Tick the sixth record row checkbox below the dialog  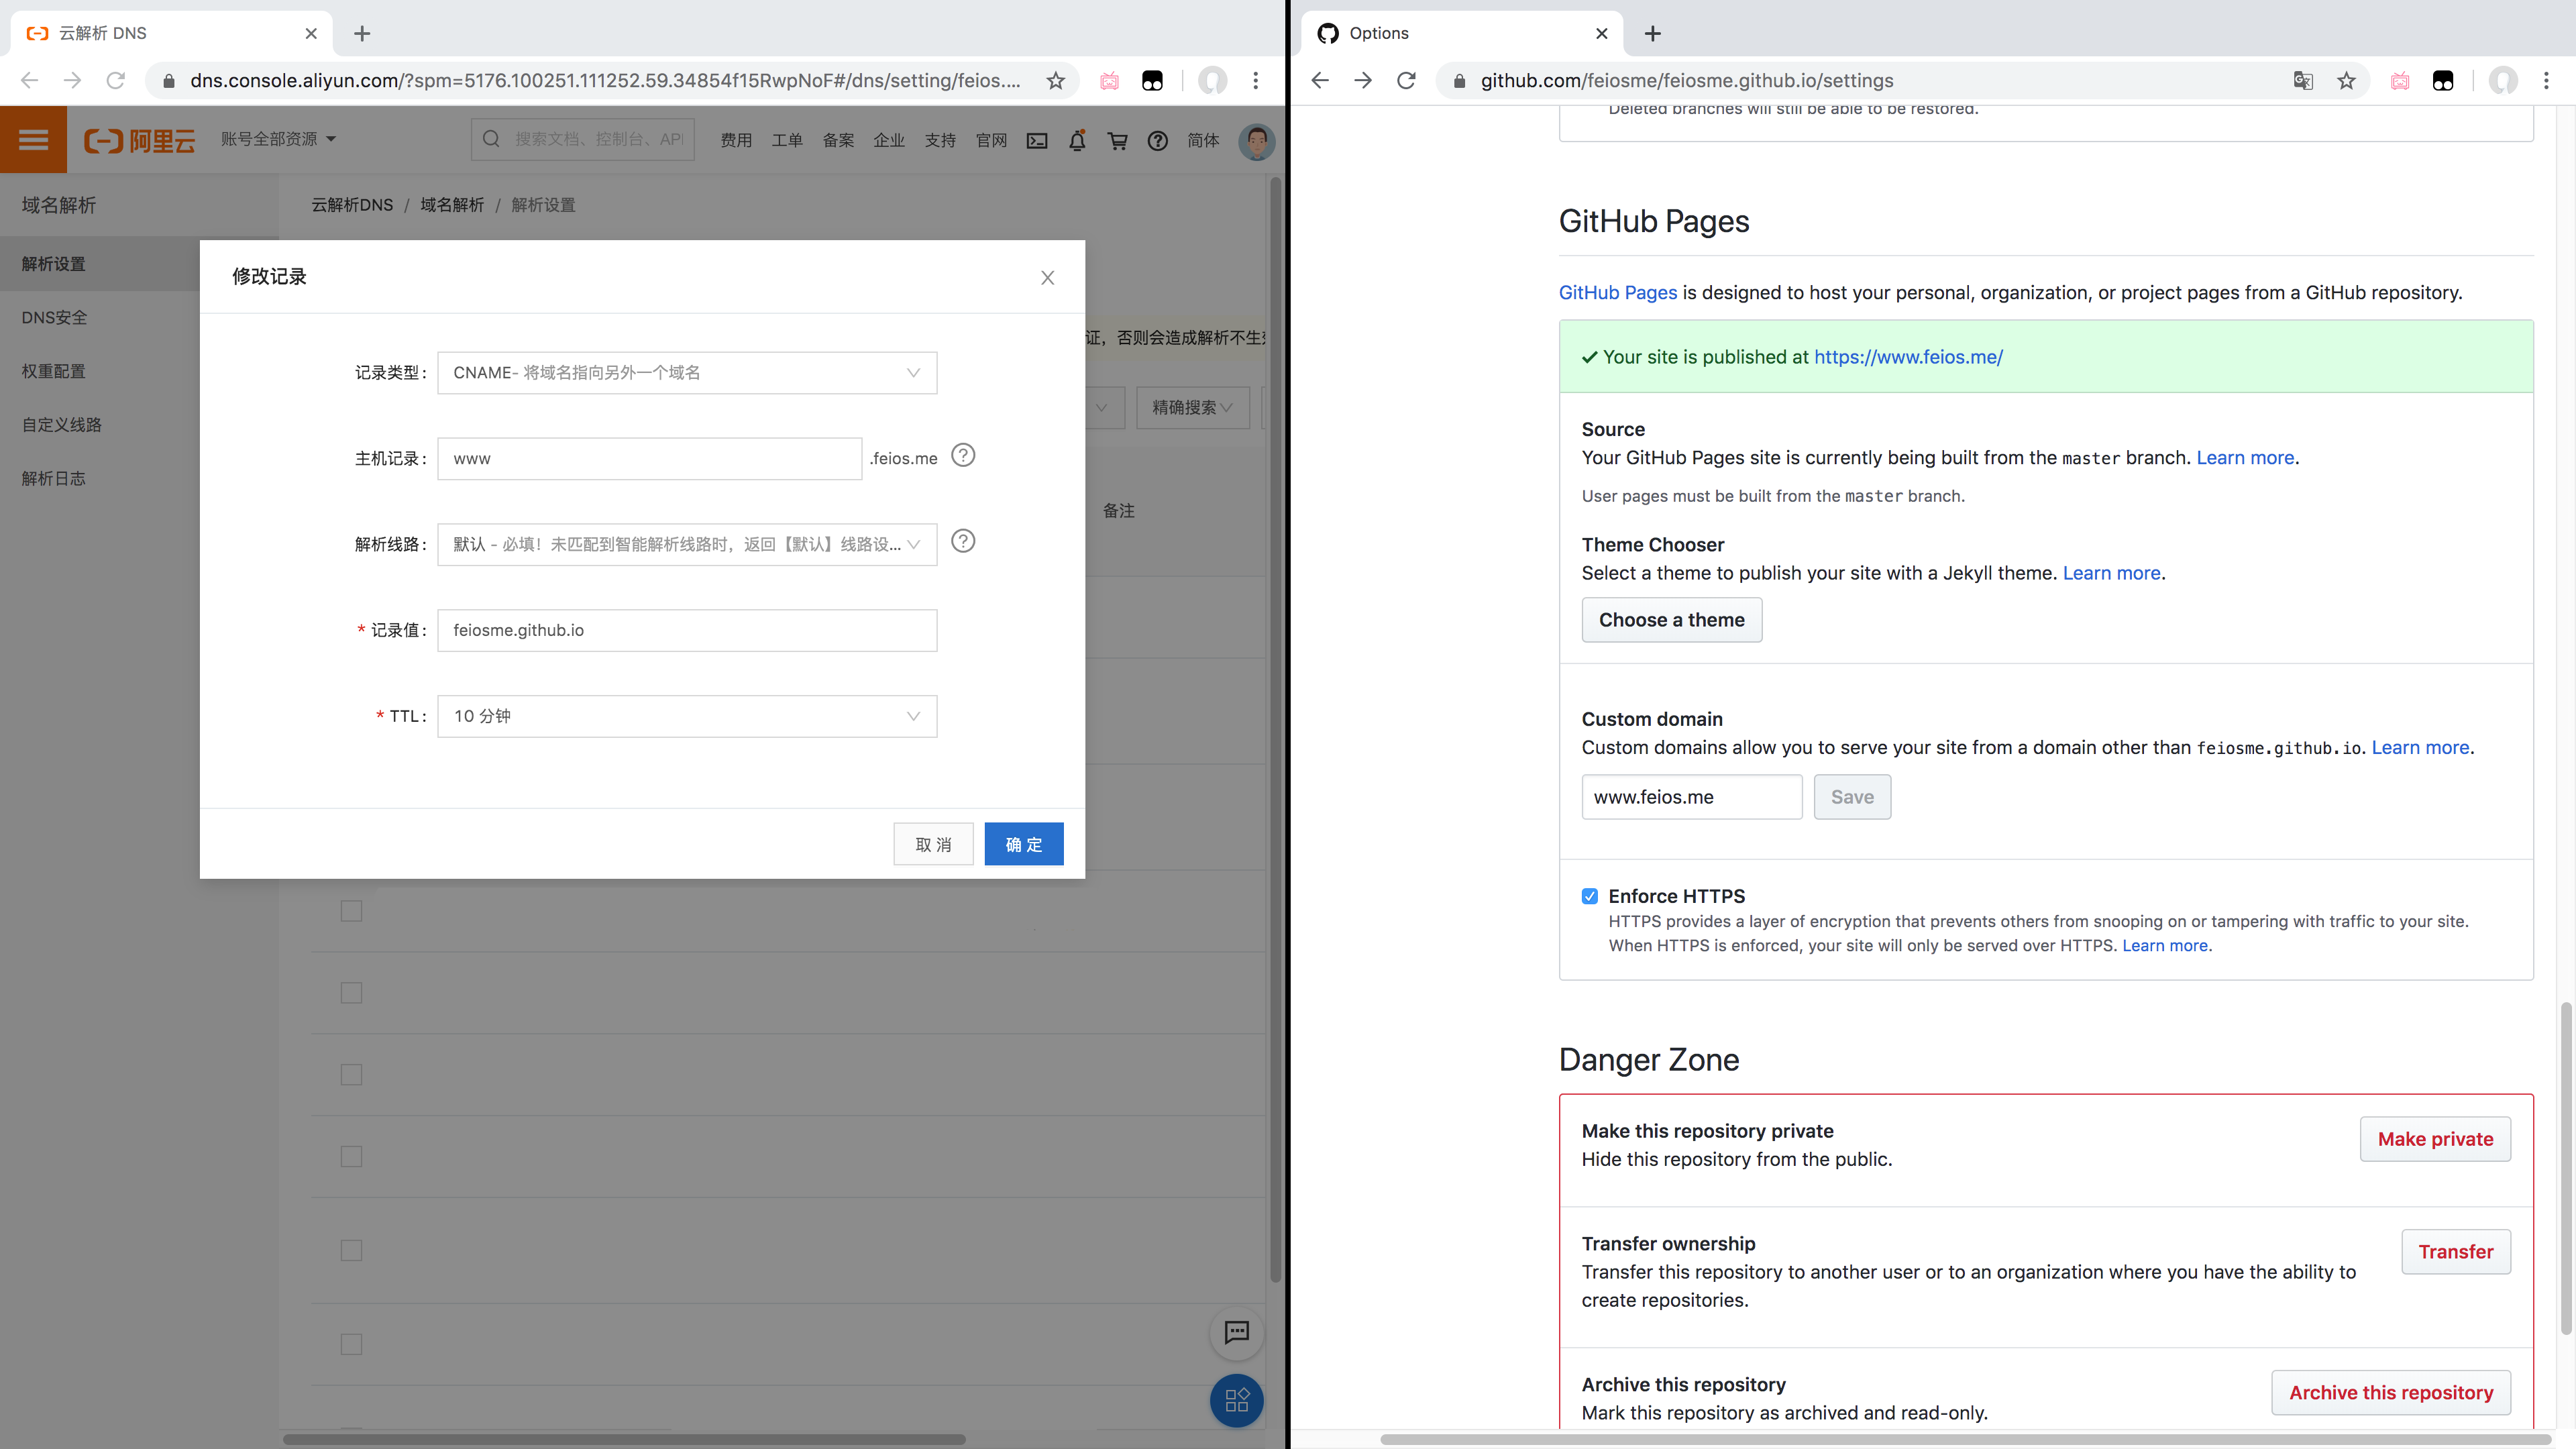pyautogui.click(x=351, y=1345)
